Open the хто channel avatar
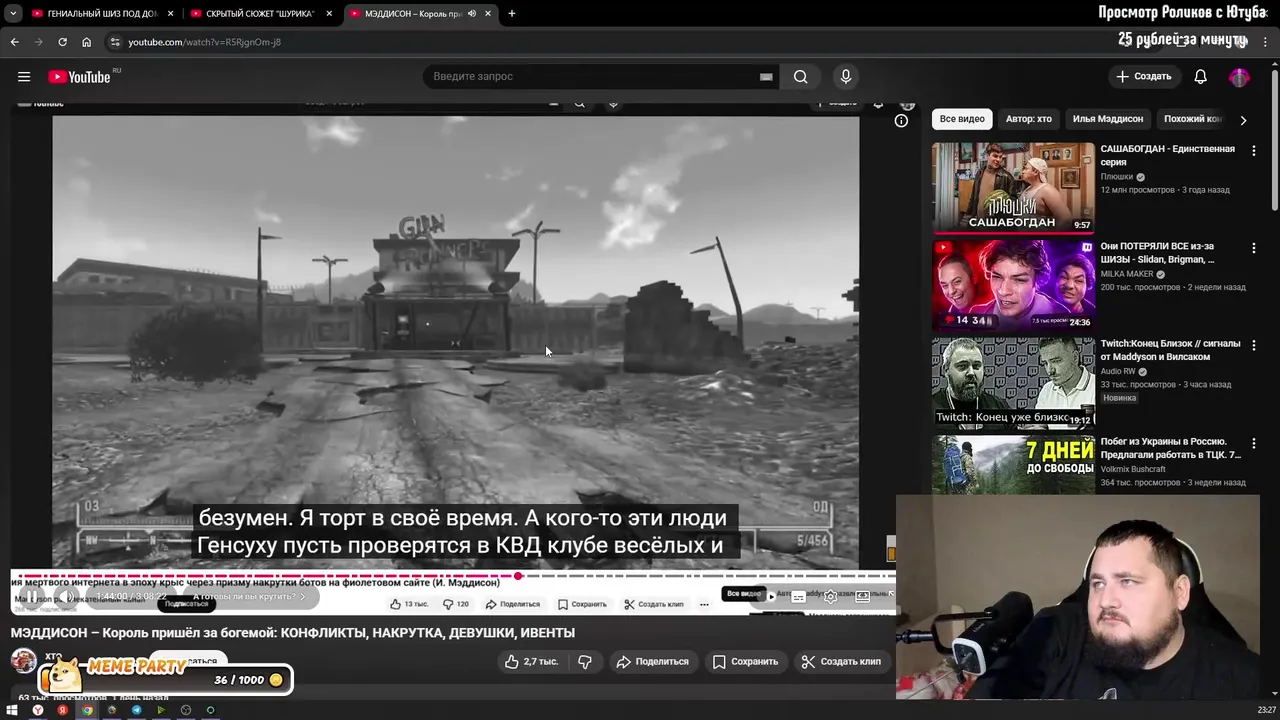1280x720 pixels. click(x=23, y=660)
